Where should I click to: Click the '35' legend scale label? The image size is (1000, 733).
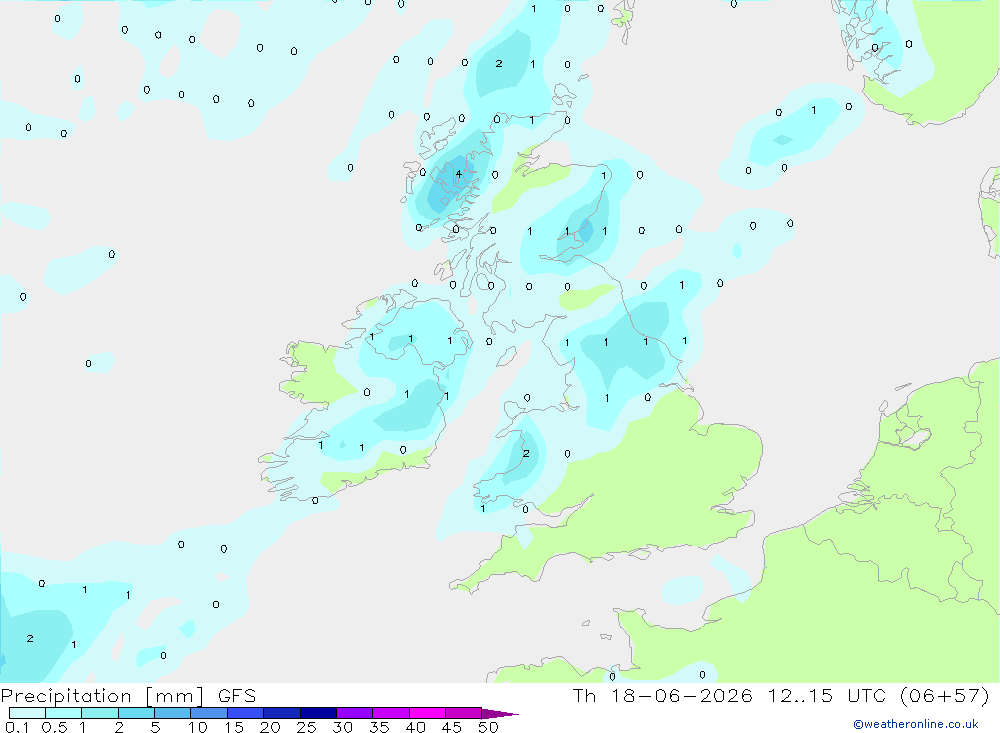pos(379,727)
